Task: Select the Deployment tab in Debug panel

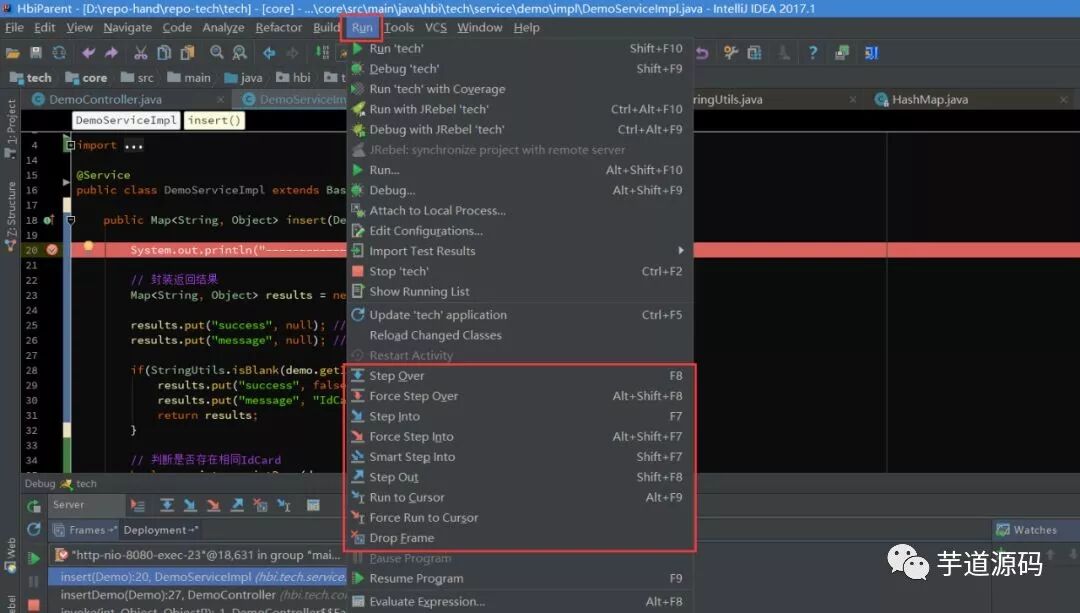Action: [160, 530]
